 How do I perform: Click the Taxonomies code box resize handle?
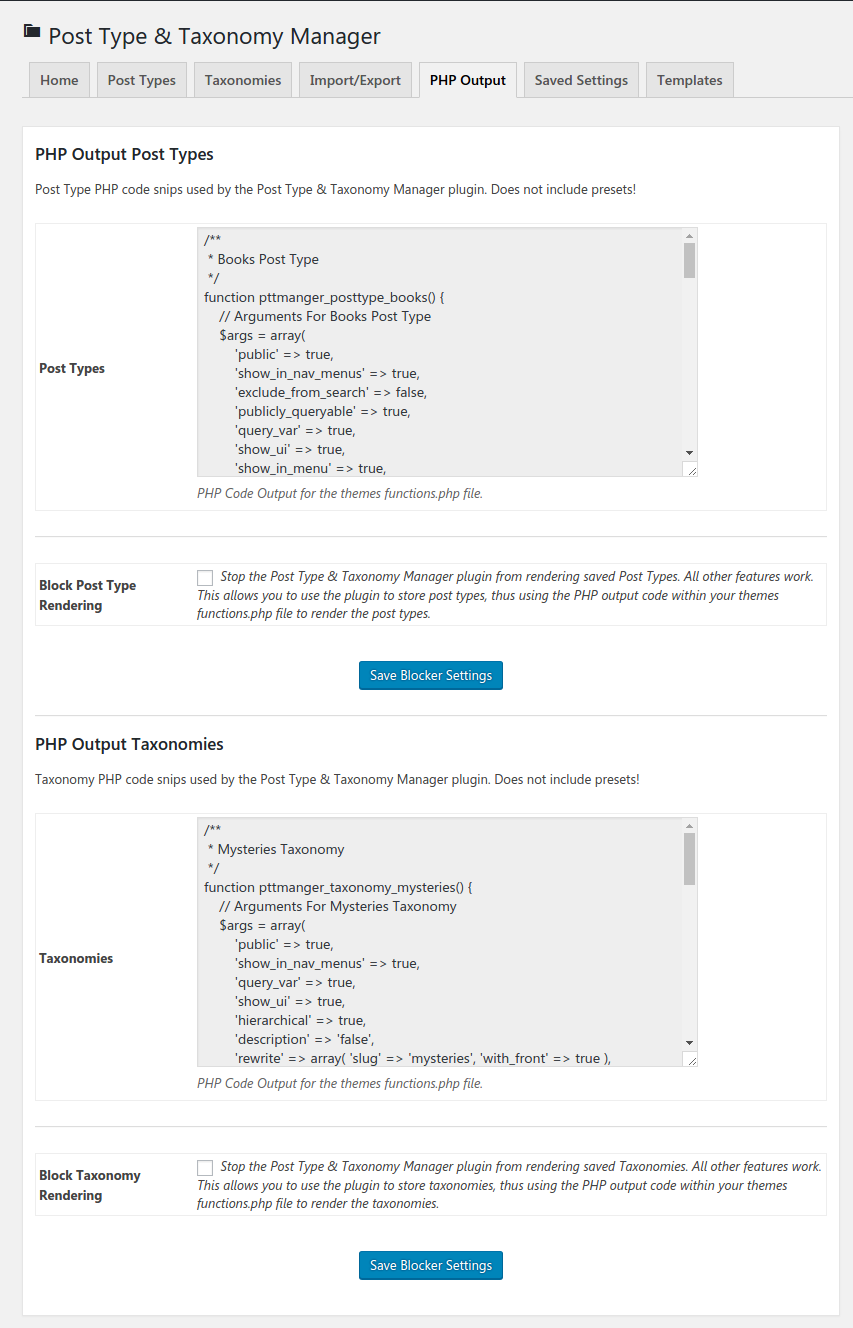pyautogui.click(x=690, y=1059)
